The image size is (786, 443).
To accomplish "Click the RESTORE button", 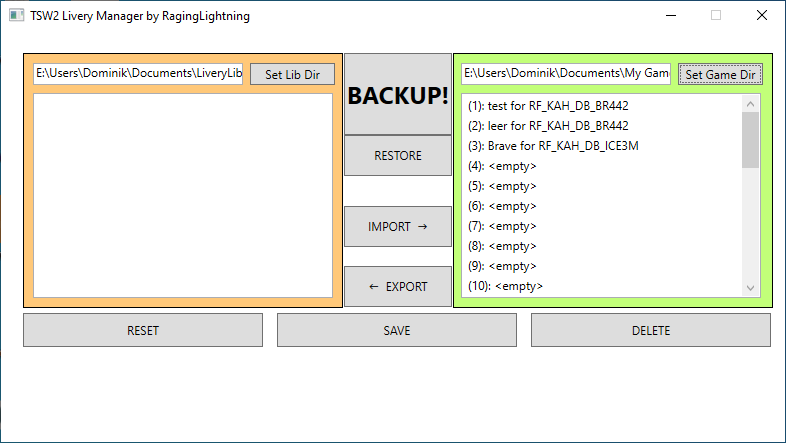I will 398,156.
